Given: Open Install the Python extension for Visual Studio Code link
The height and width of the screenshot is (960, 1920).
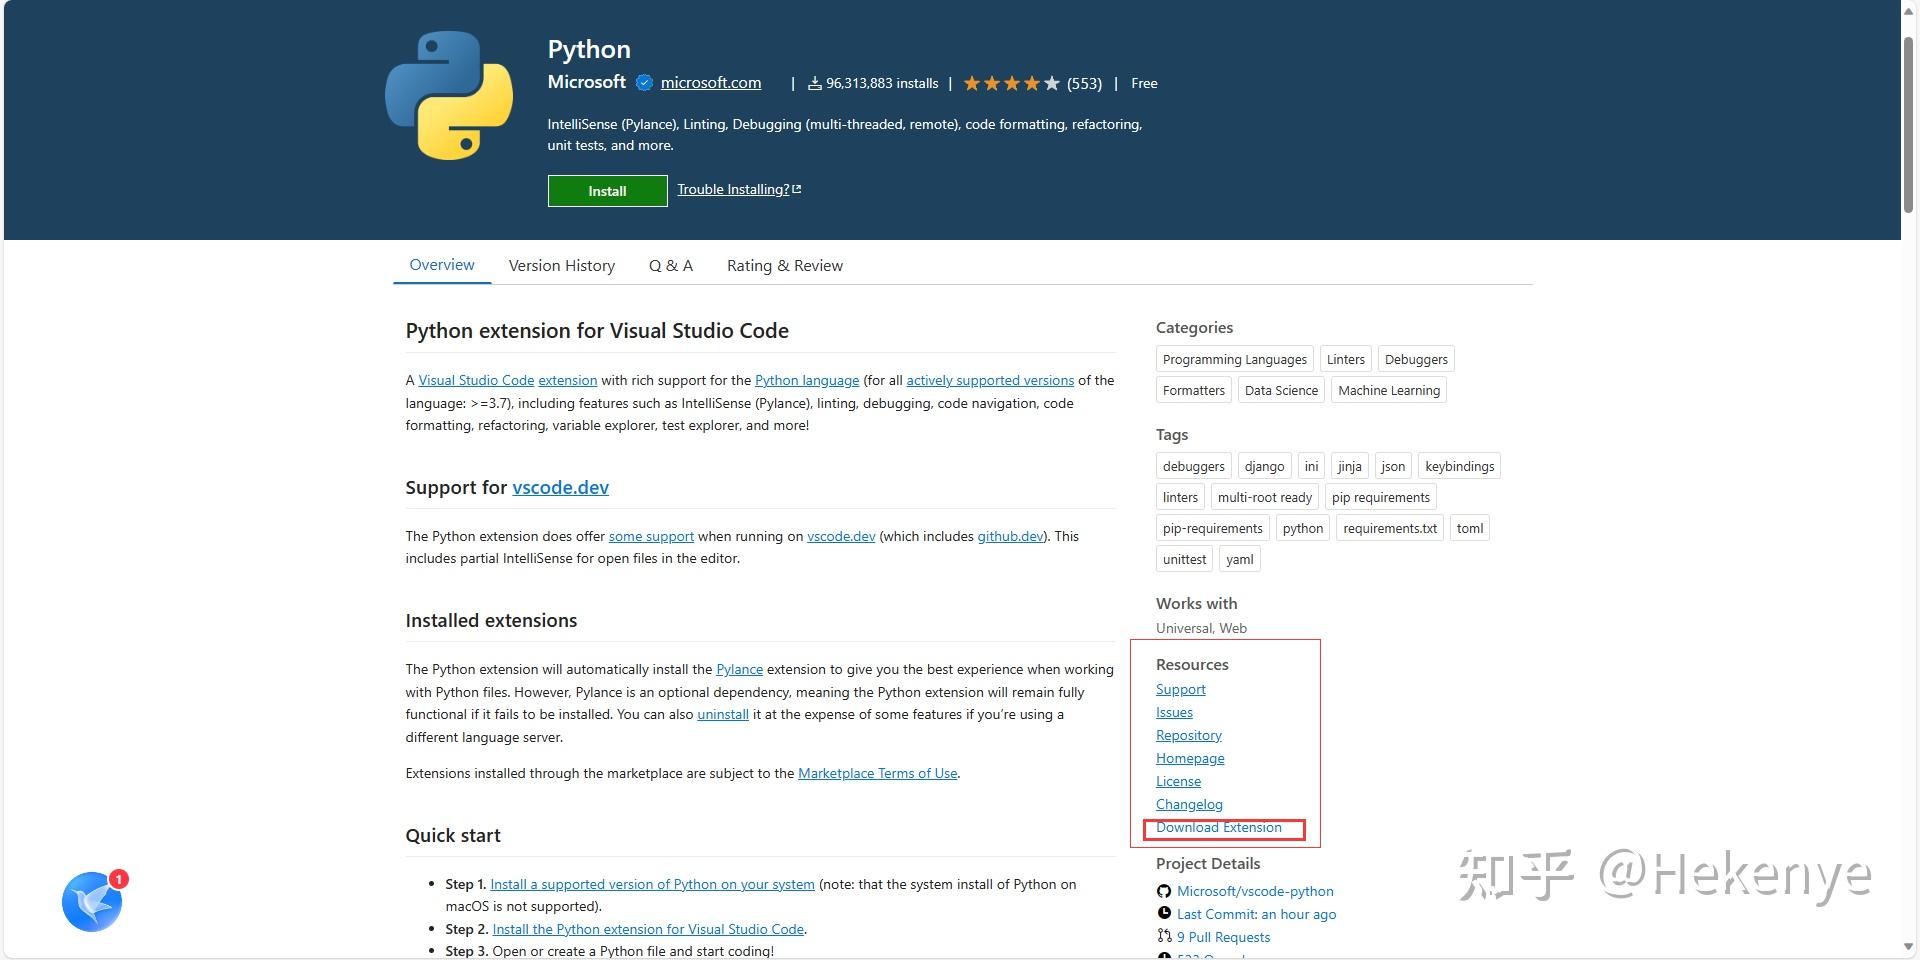Looking at the screenshot, I should [x=648, y=929].
